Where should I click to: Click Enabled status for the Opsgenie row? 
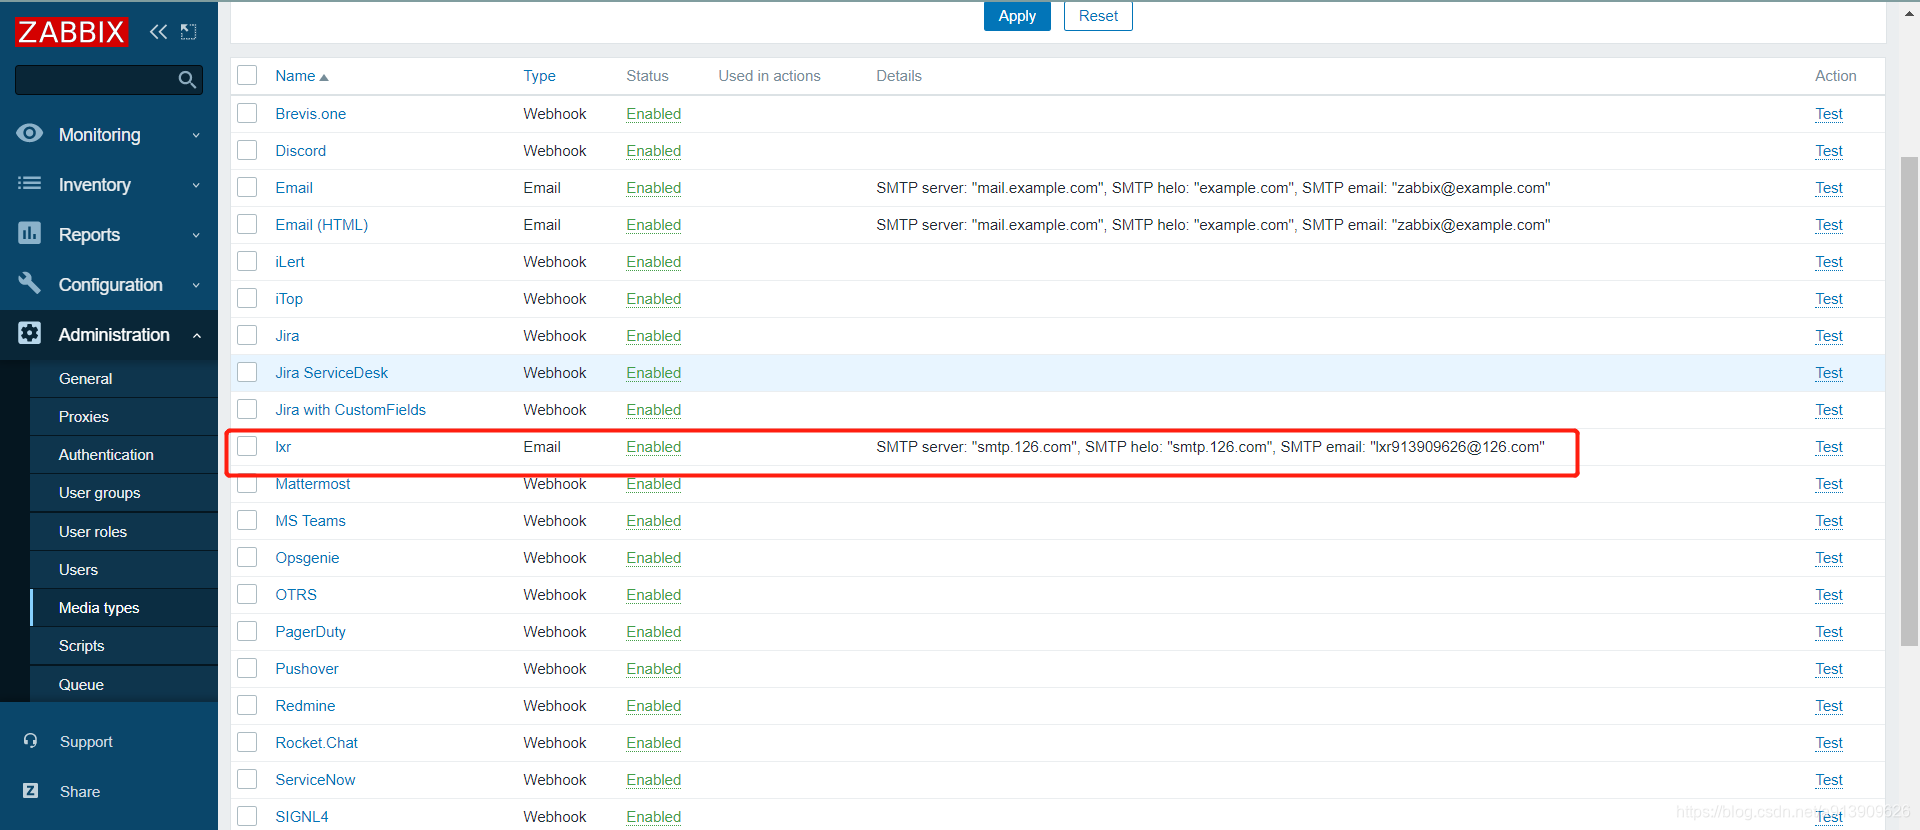click(653, 557)
